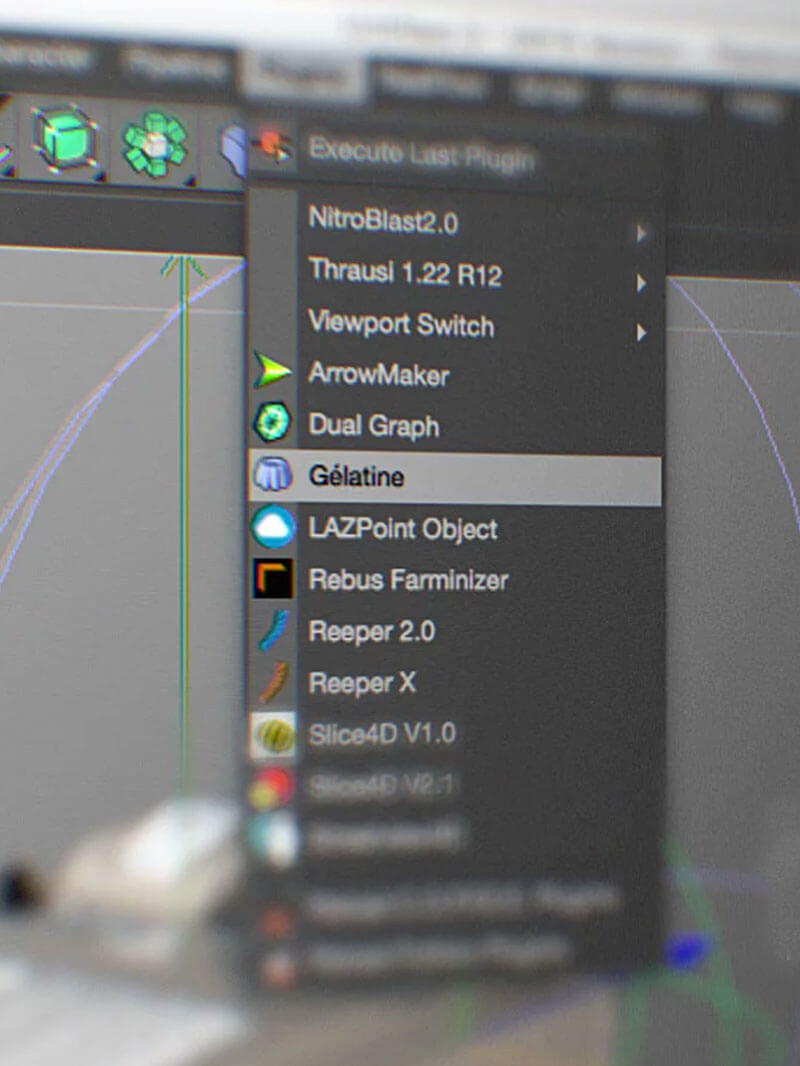Click the Execute Last Plugin icon
800x1066 pixels.
click(273, 145)
